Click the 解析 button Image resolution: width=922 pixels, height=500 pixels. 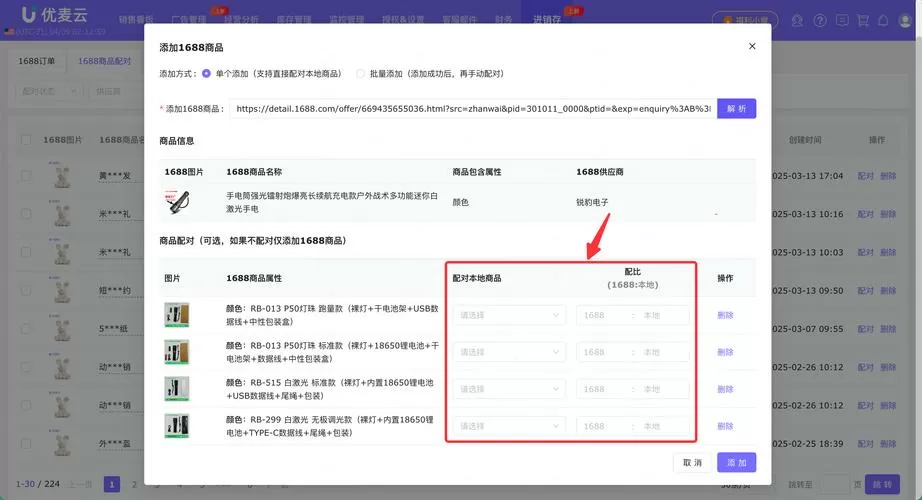pyautogui.click(x=736, y=108)
